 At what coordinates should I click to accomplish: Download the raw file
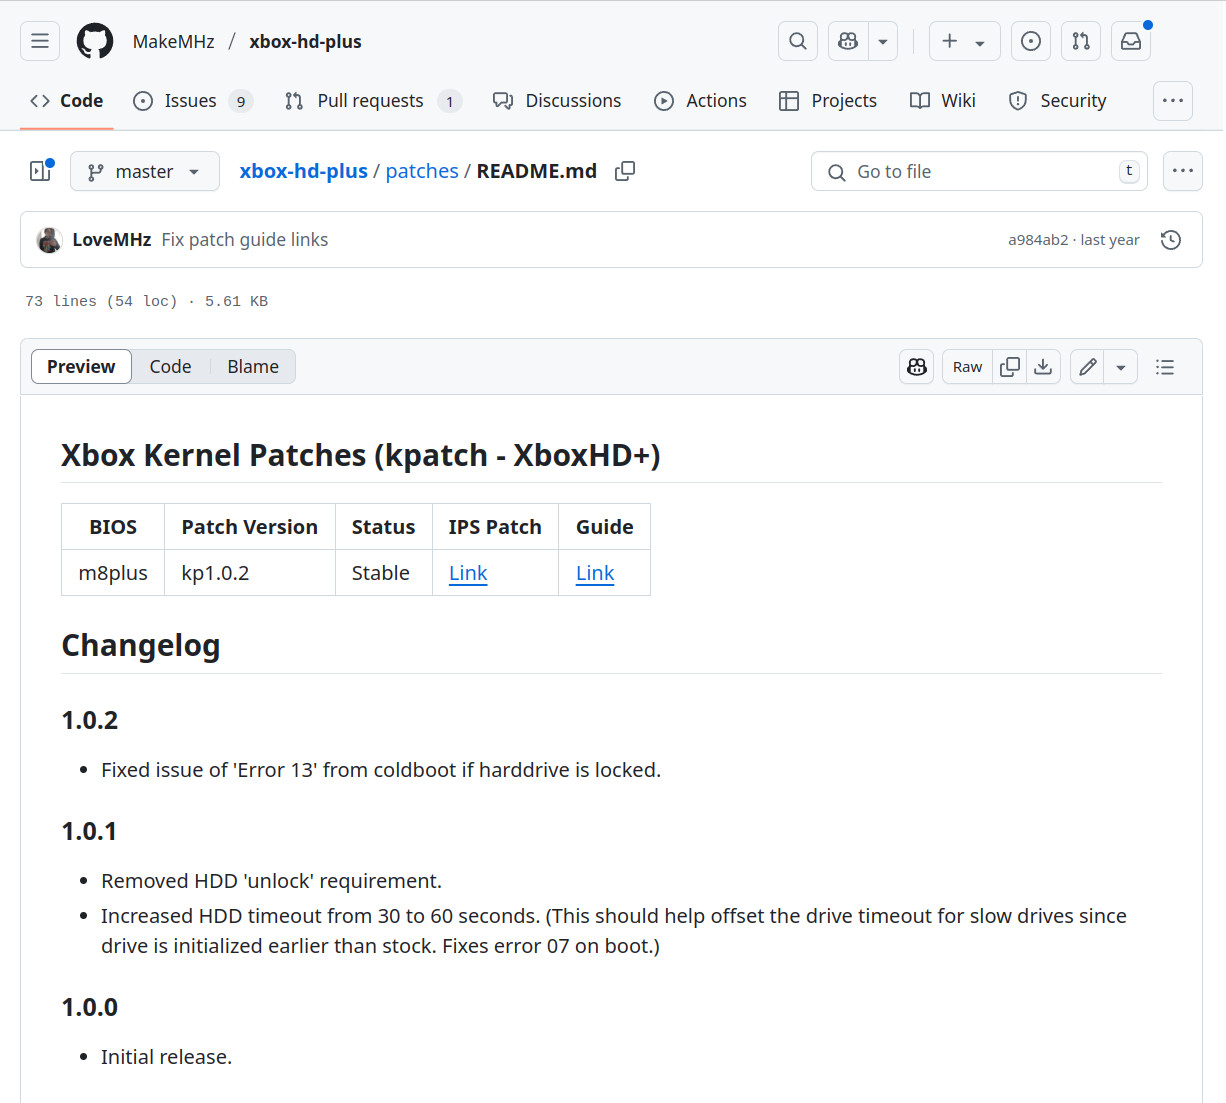[1043, 367]
